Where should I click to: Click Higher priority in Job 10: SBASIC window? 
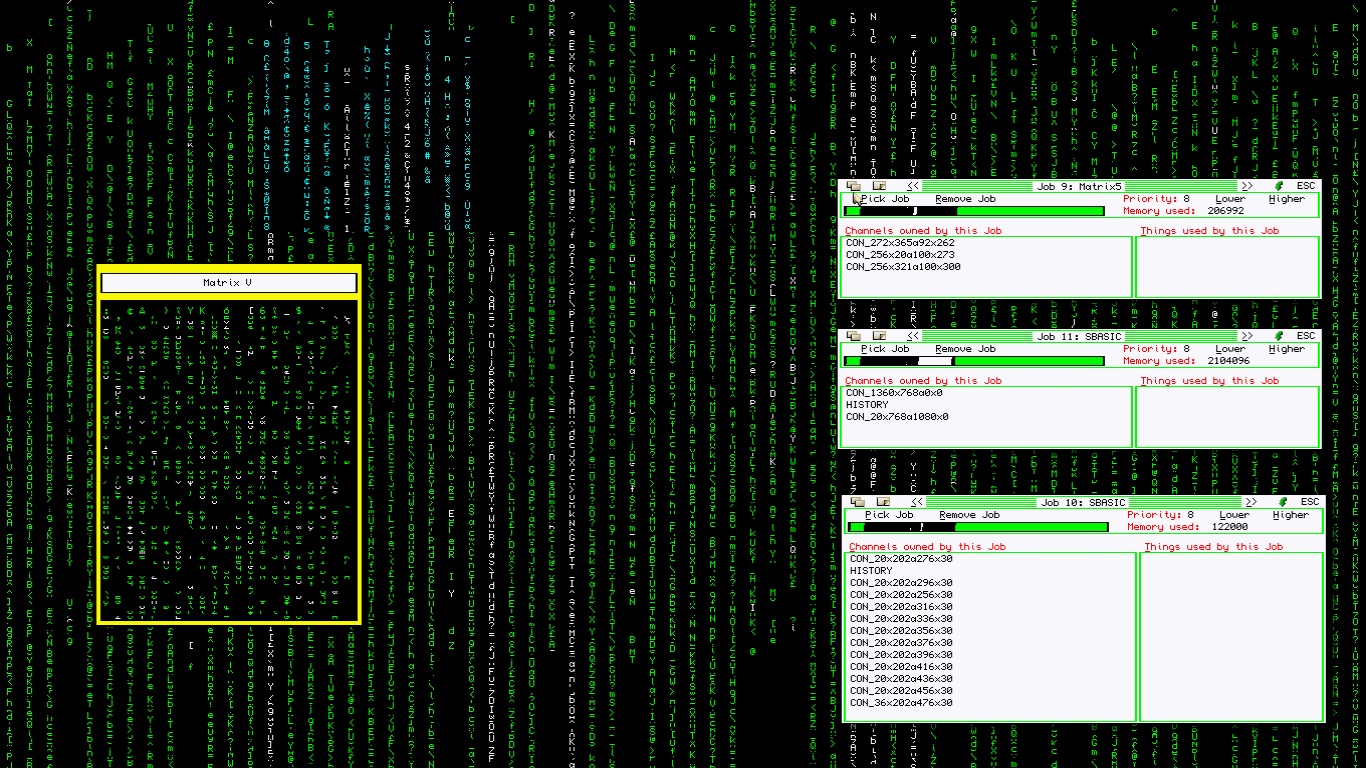click(1290, 515)
